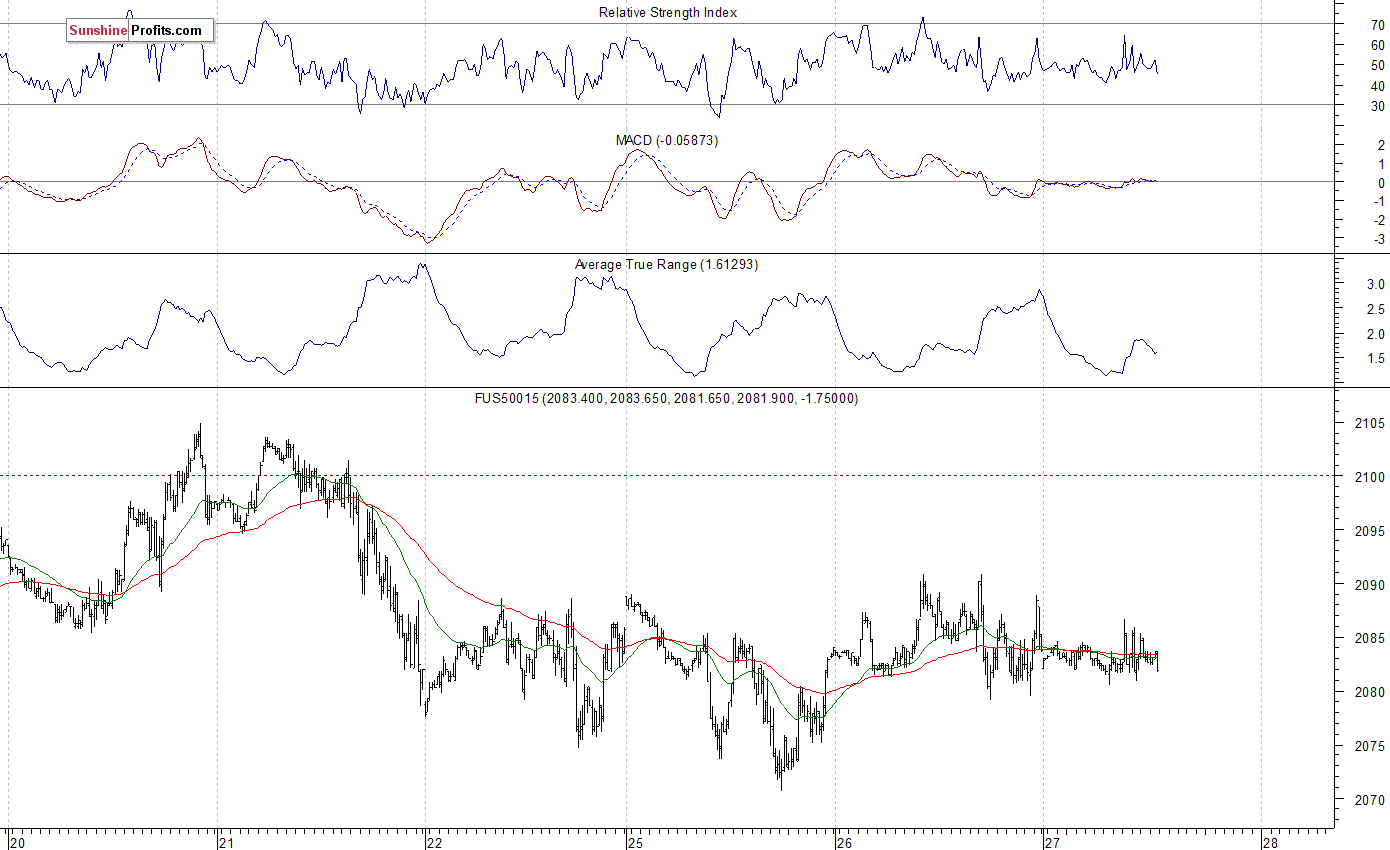Click the FUS50015 price chart title
The image size is (1390, 850).
(666, 398)
